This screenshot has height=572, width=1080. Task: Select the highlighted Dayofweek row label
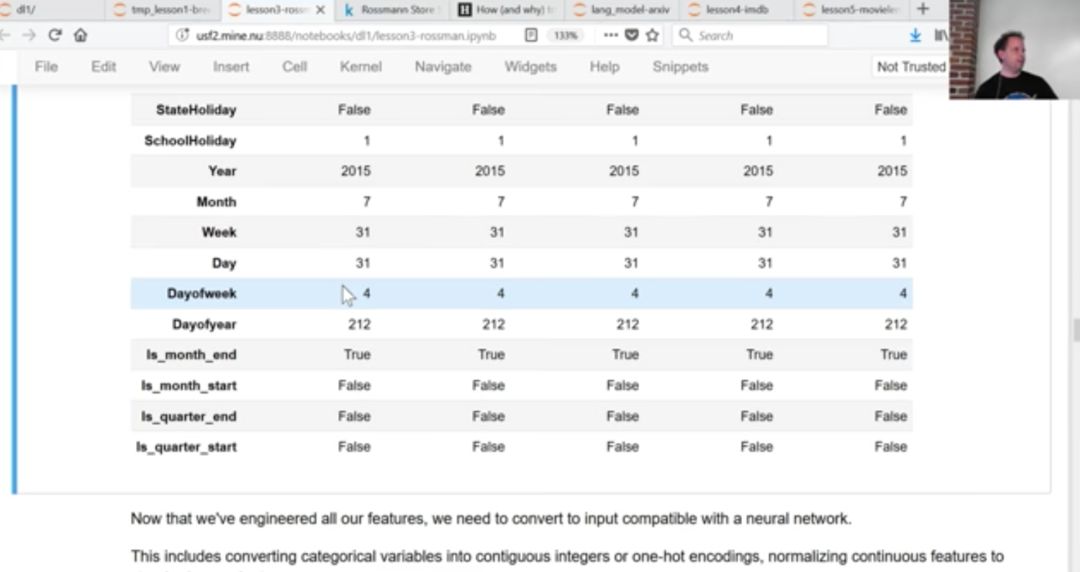pyautogui.click(x=201, y=294)
